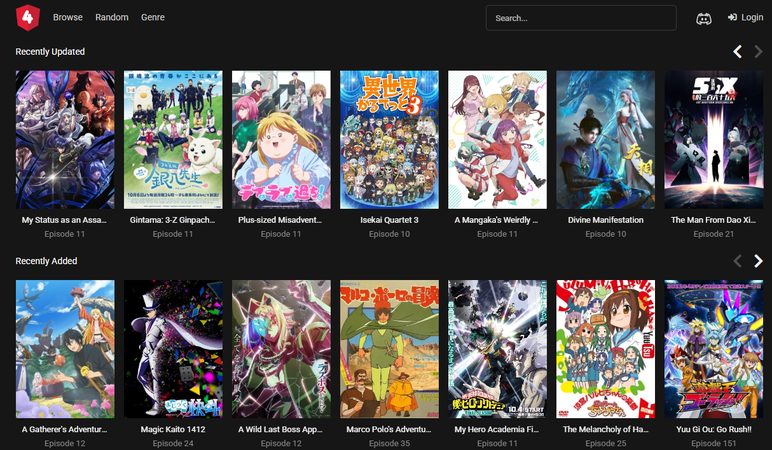Image resolution: width=772 pixels, height=450 pixels.
Task: Open A Gatherer's Adventure poster
Action: click(x=65, y=349)
